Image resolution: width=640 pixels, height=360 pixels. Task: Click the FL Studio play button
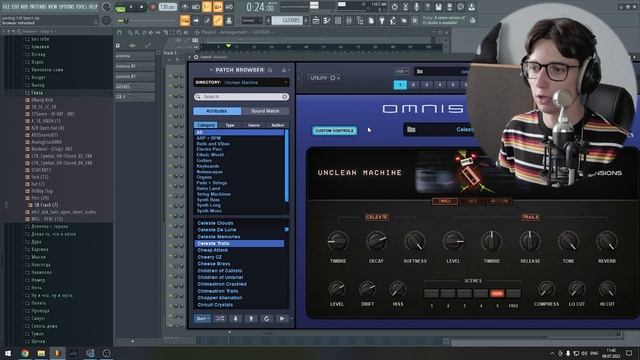131,7
